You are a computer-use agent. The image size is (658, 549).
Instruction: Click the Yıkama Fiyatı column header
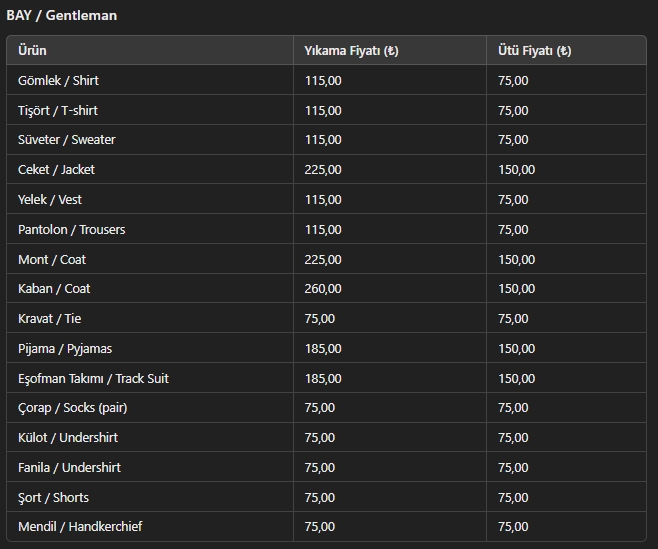[351, 51]
